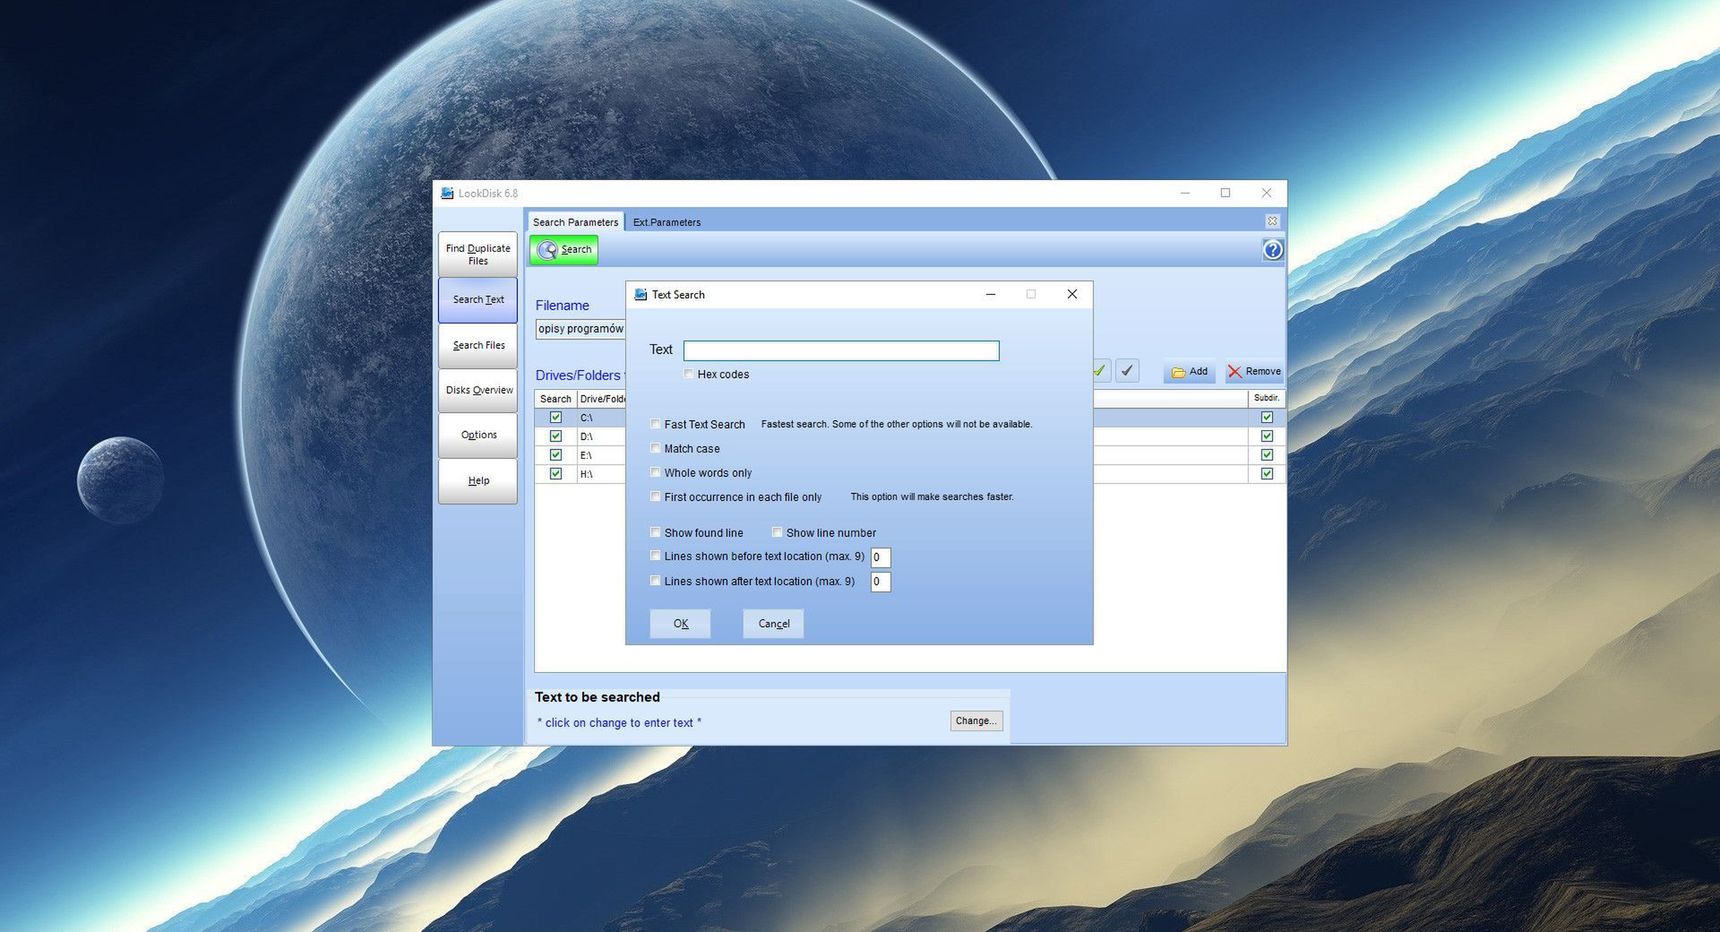This screenshot has width=1720, height=932.
Task: Enable the Hex codes checkbox
Action: 688,374
